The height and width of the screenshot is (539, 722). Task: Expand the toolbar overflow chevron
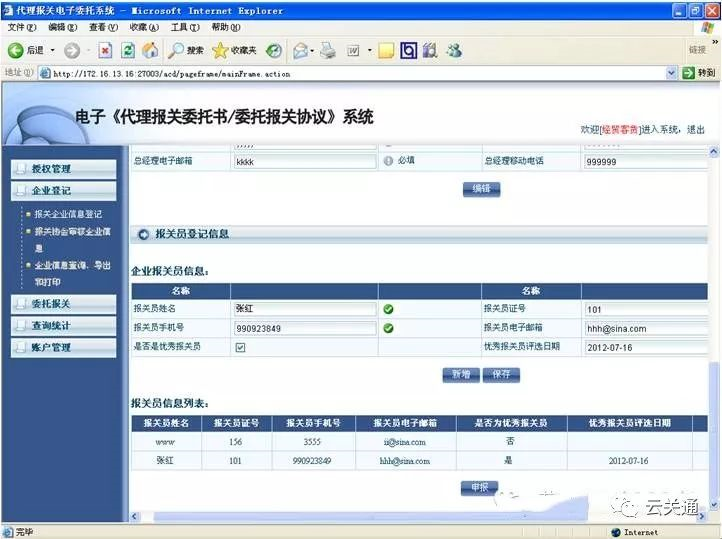coord(715,42)
